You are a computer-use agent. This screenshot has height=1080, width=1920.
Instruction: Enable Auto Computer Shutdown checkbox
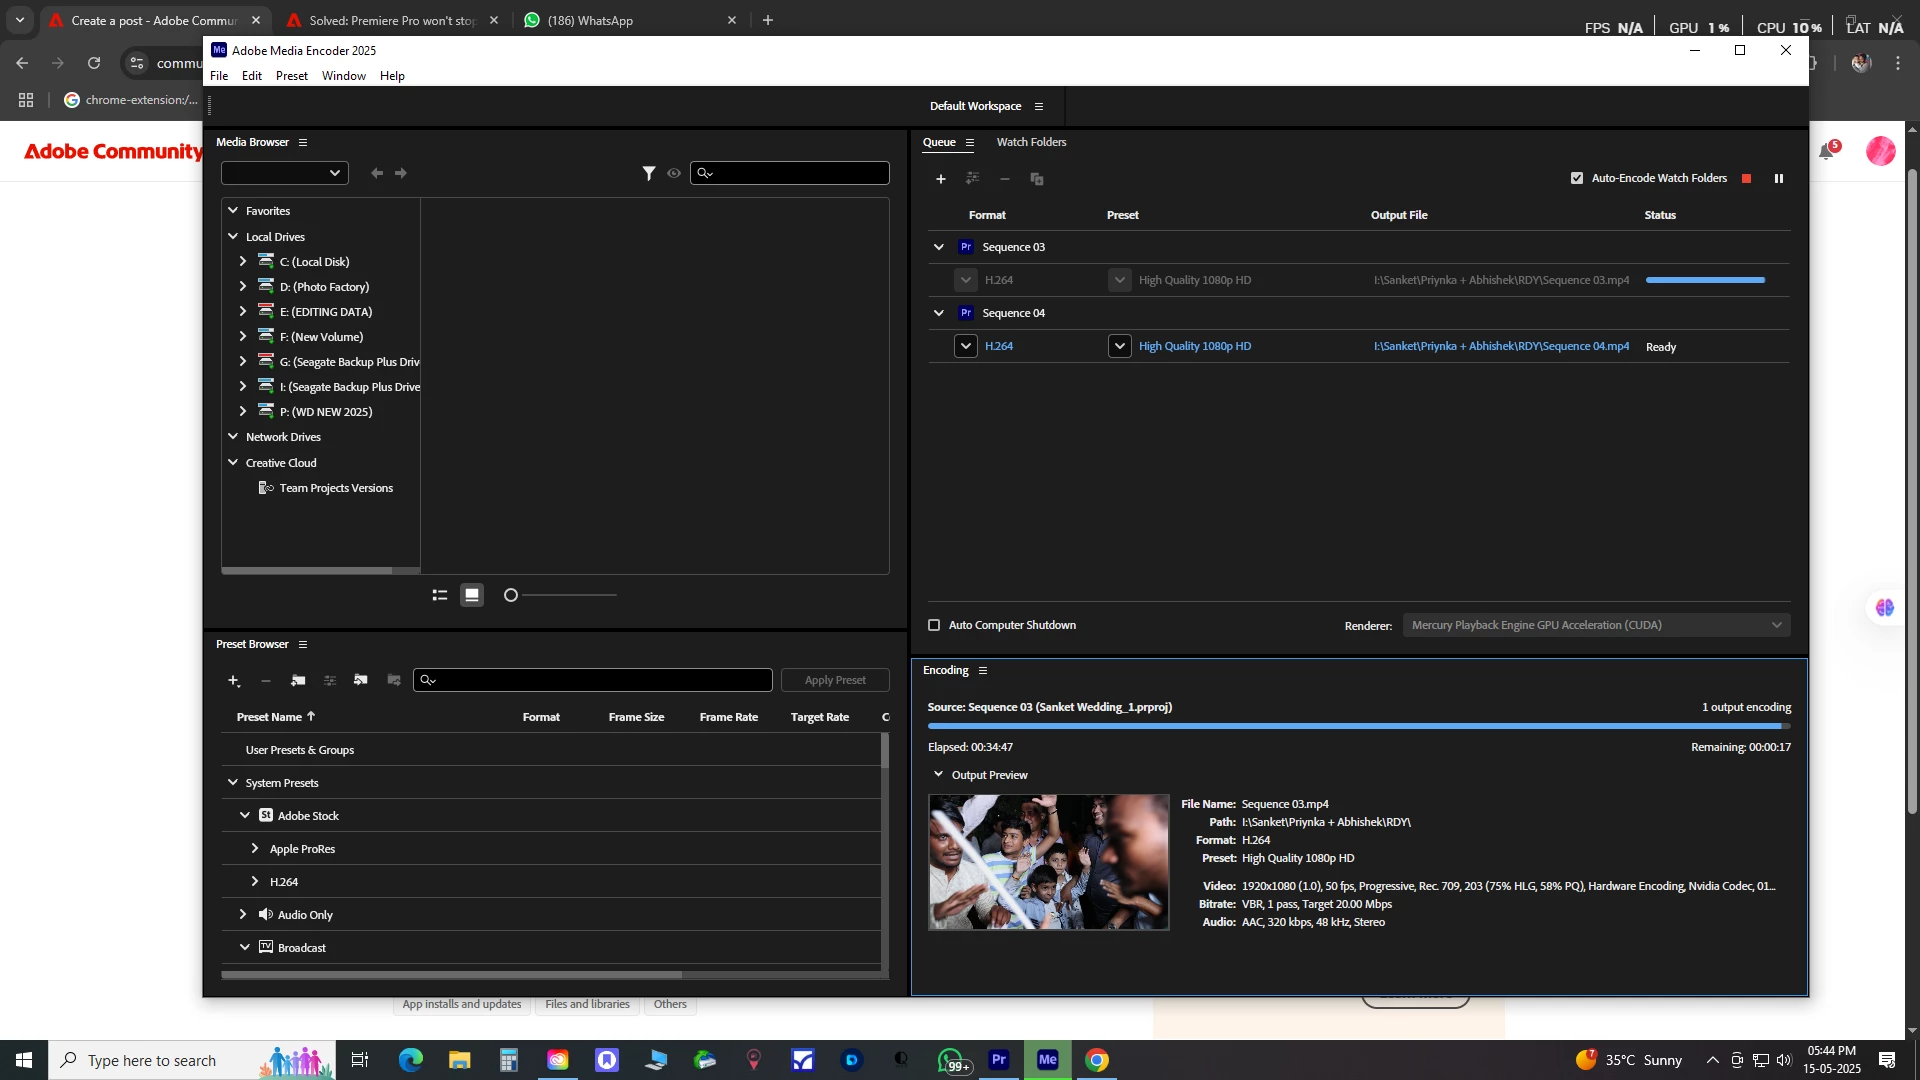point(934,625)
